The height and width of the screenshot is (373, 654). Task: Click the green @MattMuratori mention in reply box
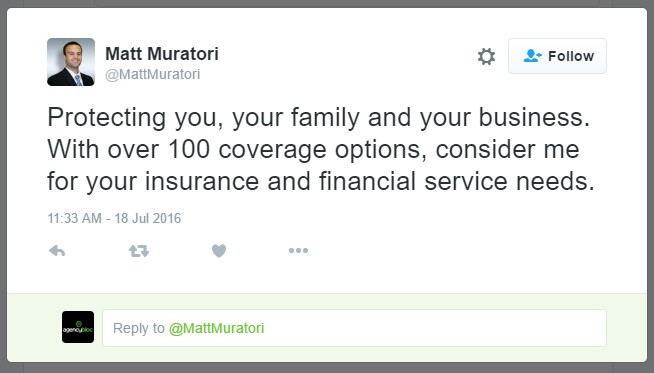coord(216,328)
